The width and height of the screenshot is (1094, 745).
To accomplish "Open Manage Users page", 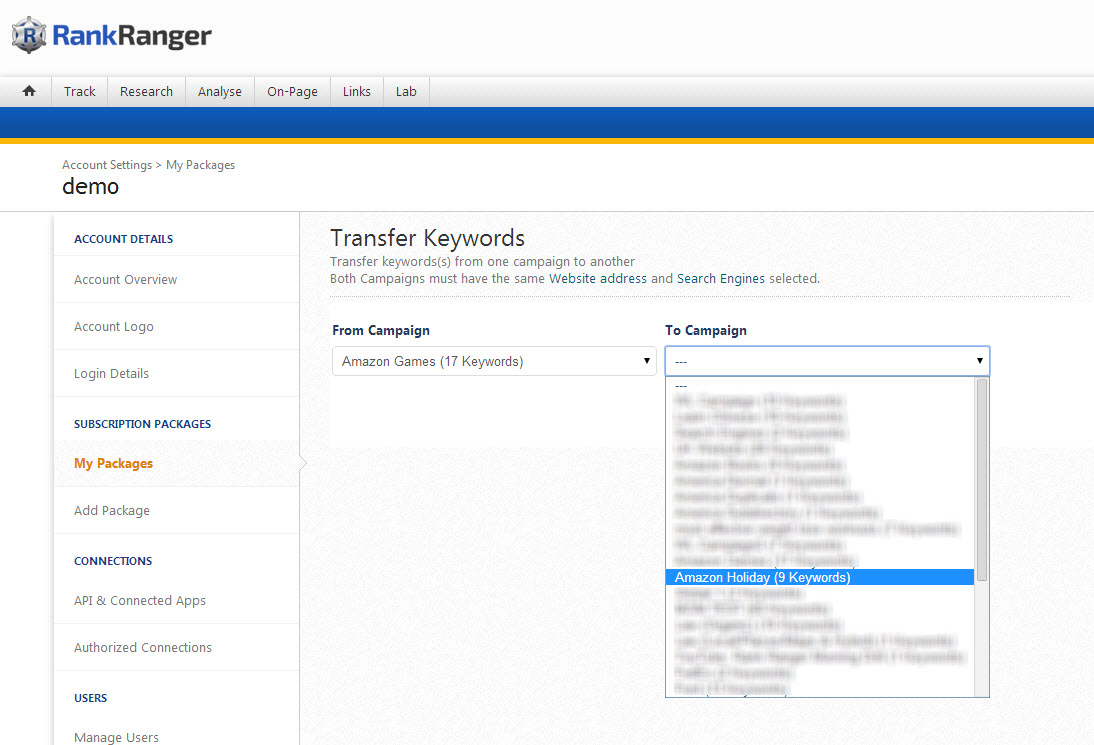I will 117,737.
